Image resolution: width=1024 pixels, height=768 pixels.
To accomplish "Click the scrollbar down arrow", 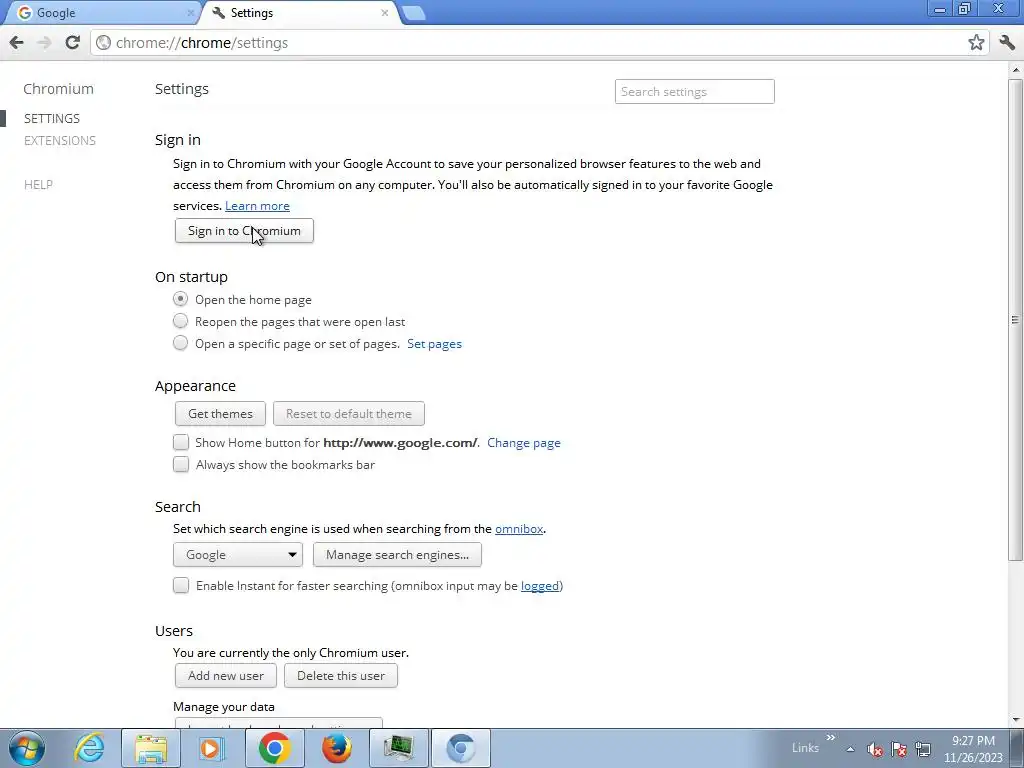I will [x=1016, y=720].
